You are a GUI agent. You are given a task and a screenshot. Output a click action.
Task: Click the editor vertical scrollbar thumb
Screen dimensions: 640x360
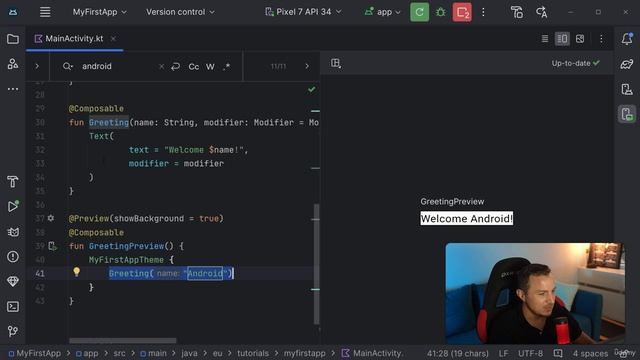316,264
